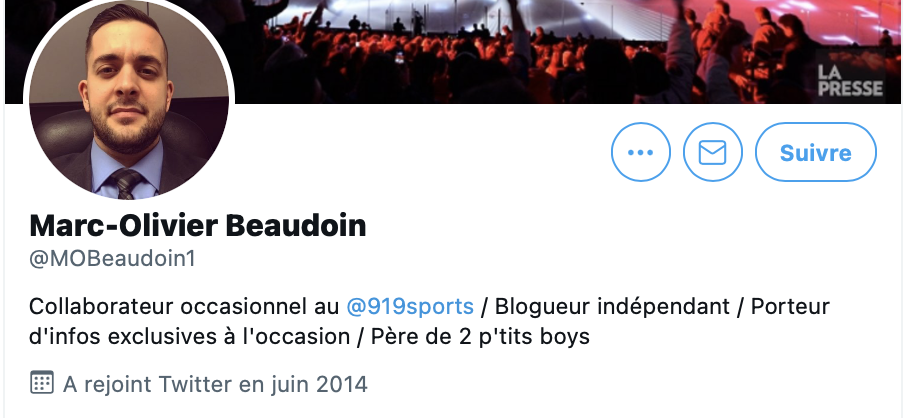This screenshot has height=418, width=908.
Task: Click "Père de 2 p'tits boys" text
Action: [480, 336]
